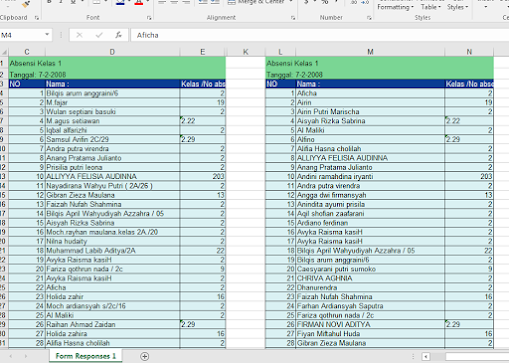509x363 pixels.
Task: Open the Name Box dropdown arrow
Action: 47,35
